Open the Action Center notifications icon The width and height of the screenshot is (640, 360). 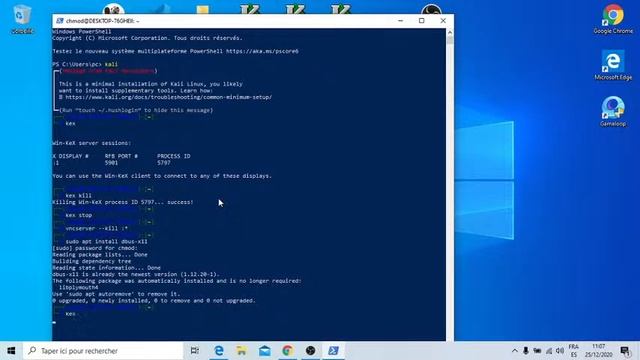tap(625, 351)
